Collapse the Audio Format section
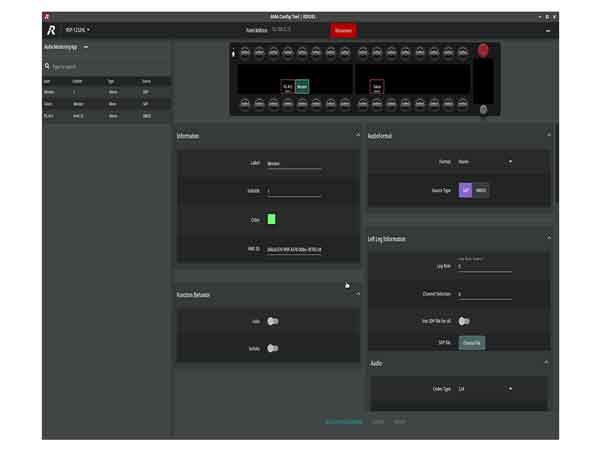 click(549, 135)
